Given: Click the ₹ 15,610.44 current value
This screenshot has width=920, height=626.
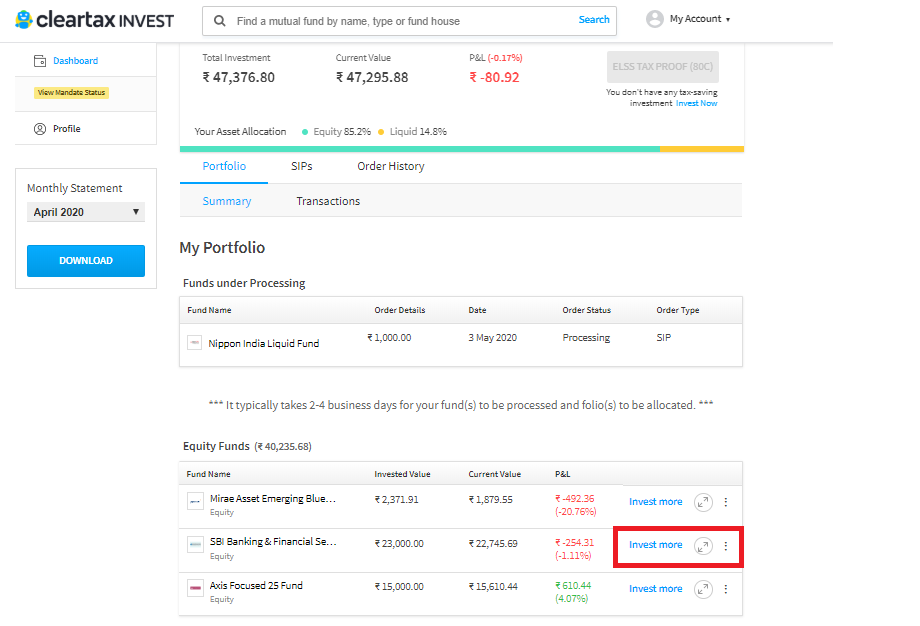Looking at the screenshot, I should (493, 587).
